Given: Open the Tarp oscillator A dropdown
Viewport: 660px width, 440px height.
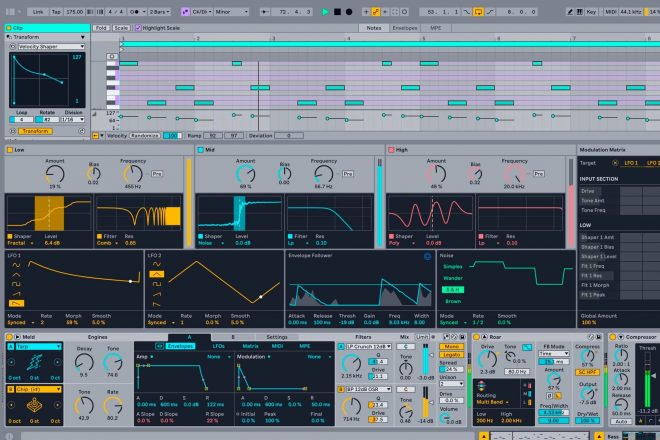Looking at the screenshot, I should tap(38, 347).
